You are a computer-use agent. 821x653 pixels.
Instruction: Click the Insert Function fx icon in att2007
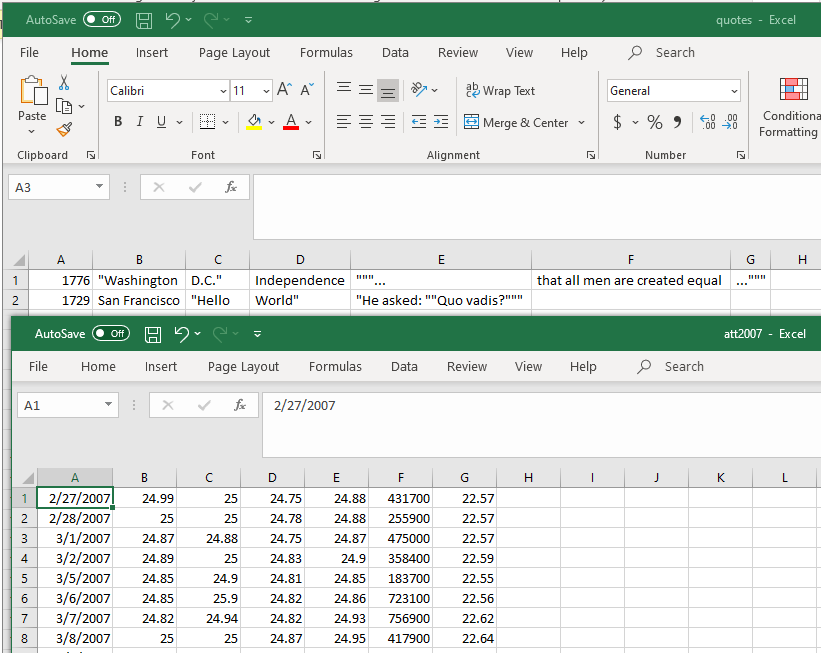click(x=240, y=405)
